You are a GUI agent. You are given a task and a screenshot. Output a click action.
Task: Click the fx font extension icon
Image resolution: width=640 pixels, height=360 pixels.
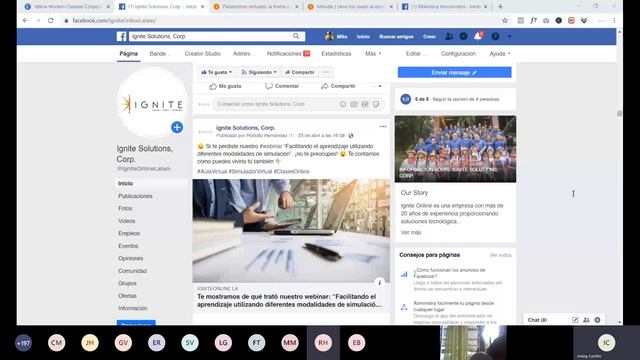(x=533, y=20)
